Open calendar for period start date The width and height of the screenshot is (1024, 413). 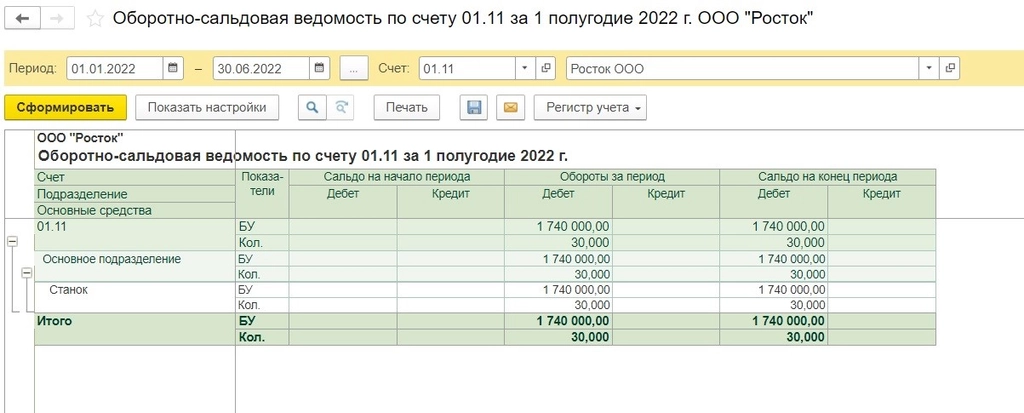click(174, 69)
